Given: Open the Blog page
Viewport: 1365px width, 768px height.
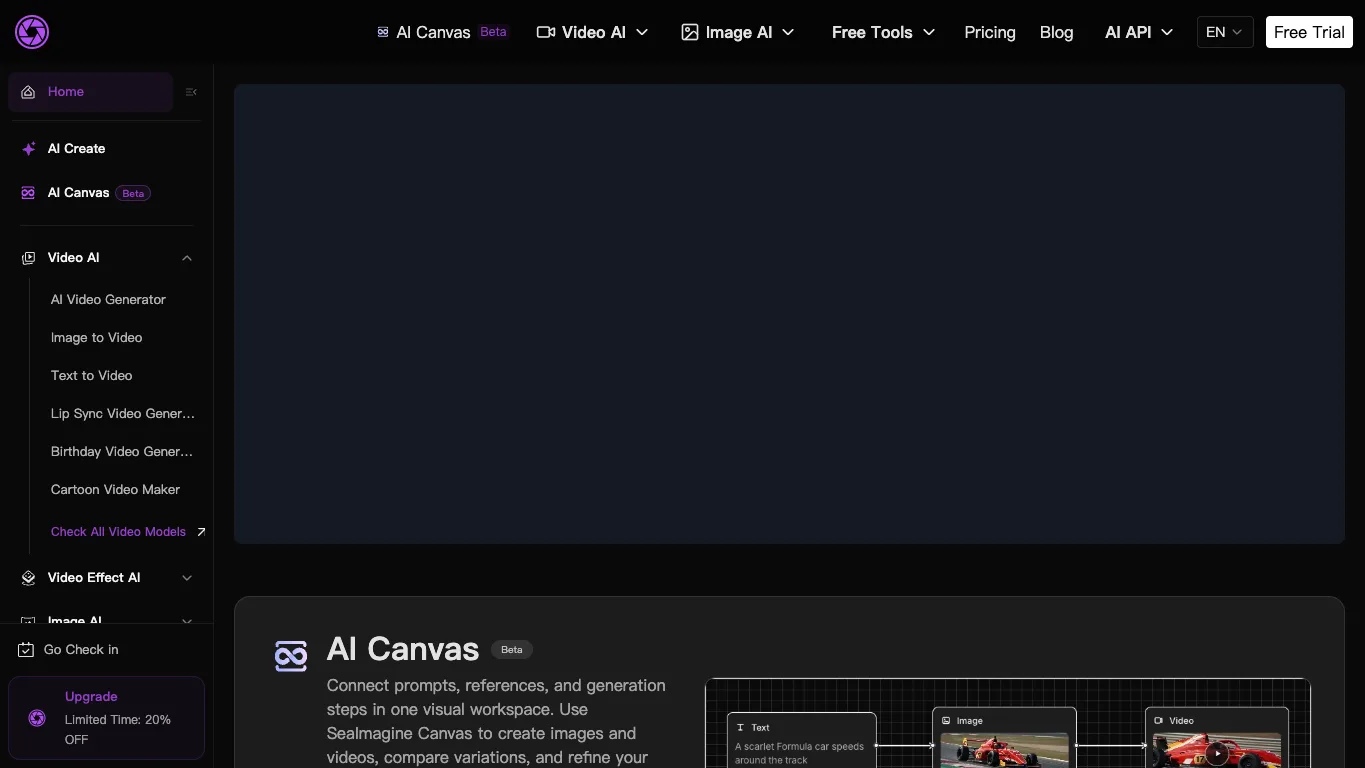Looking at the screenshot, I should [1056, 32].
